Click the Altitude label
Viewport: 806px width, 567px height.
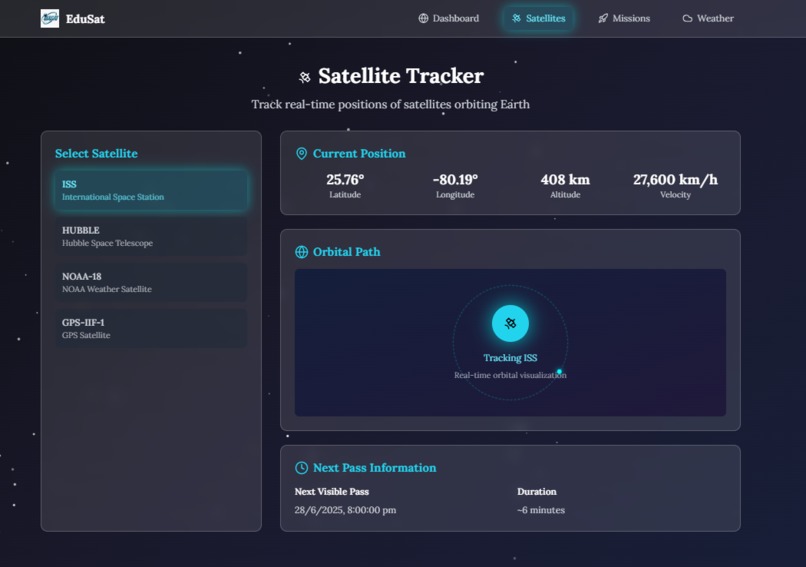click(x=565, y=195)
